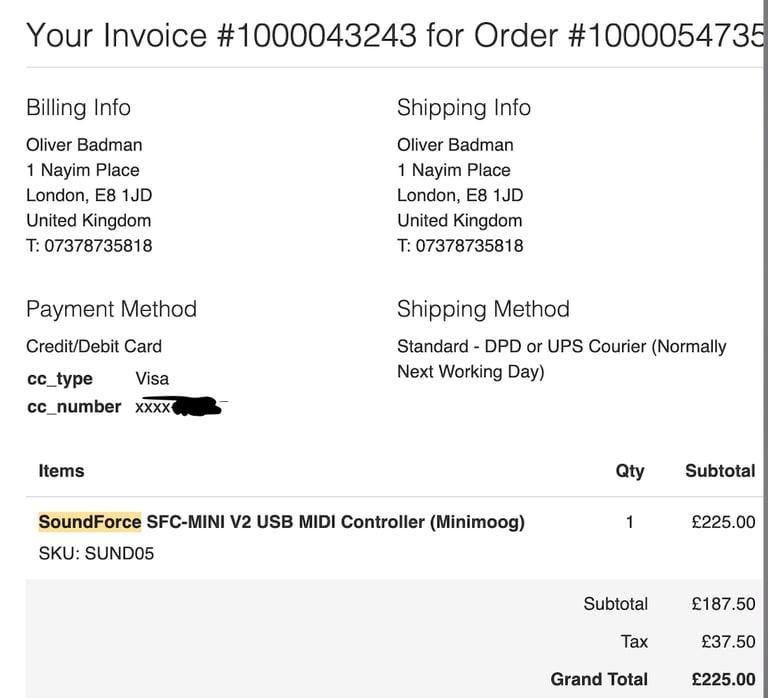Image resolution: width=768 pixels, height=698 pixels.
Task: Click the Tax amount £37.50
Action: coord(728,642)
